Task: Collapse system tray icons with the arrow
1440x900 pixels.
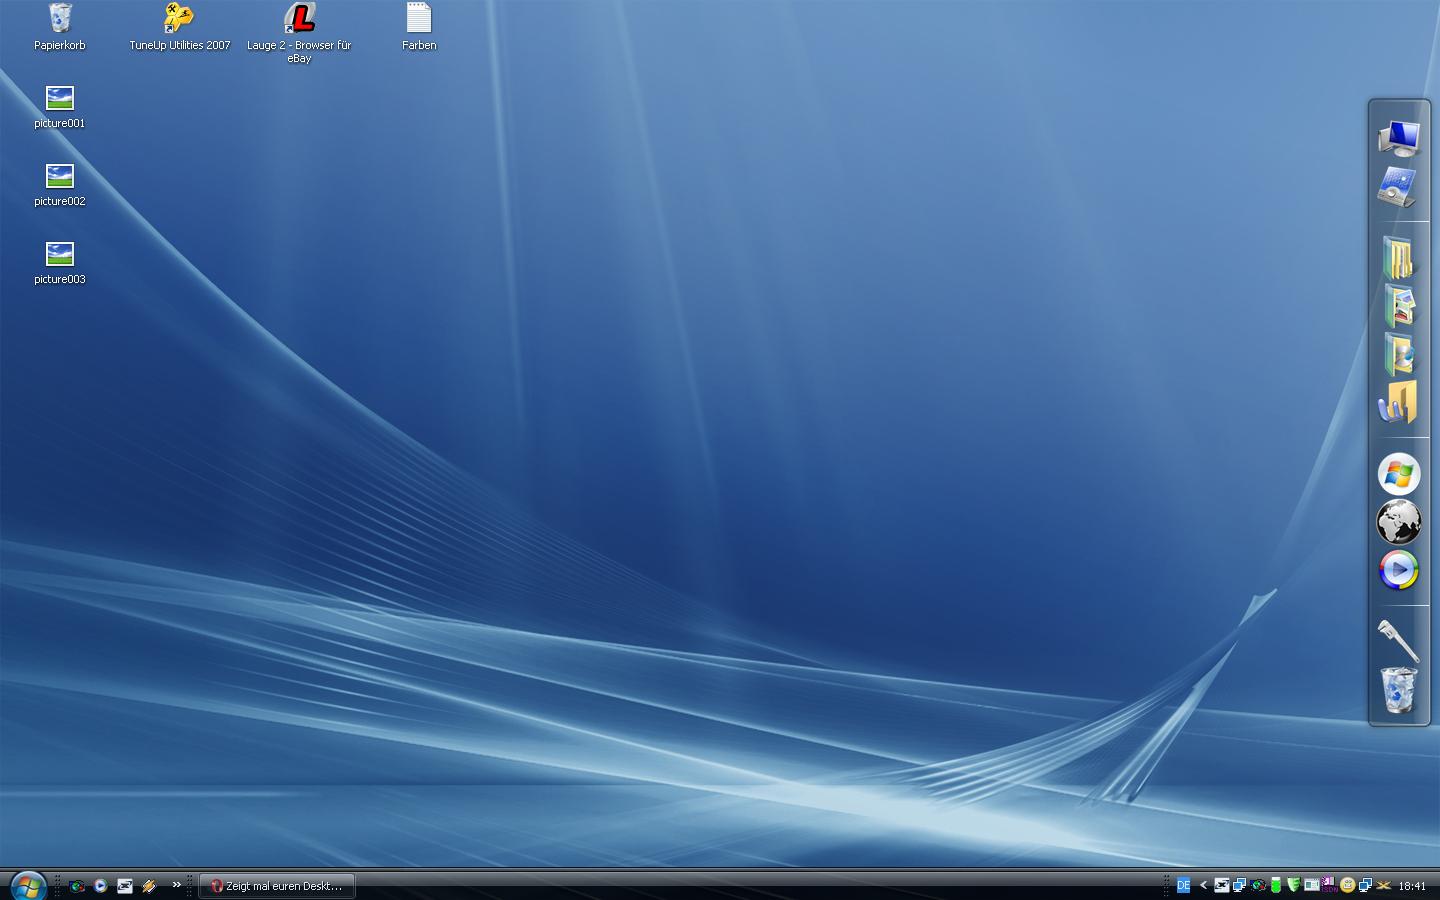Action: click(x=1203, y=885)
